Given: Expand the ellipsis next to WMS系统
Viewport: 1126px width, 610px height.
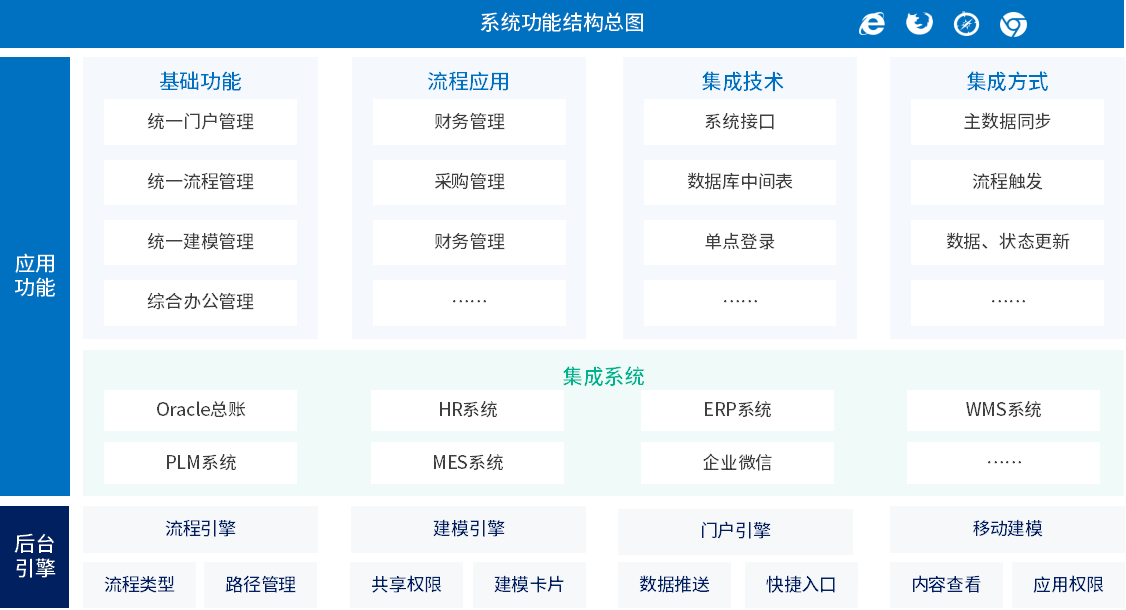Looking at the screenshot, I should coord(1003,462).
